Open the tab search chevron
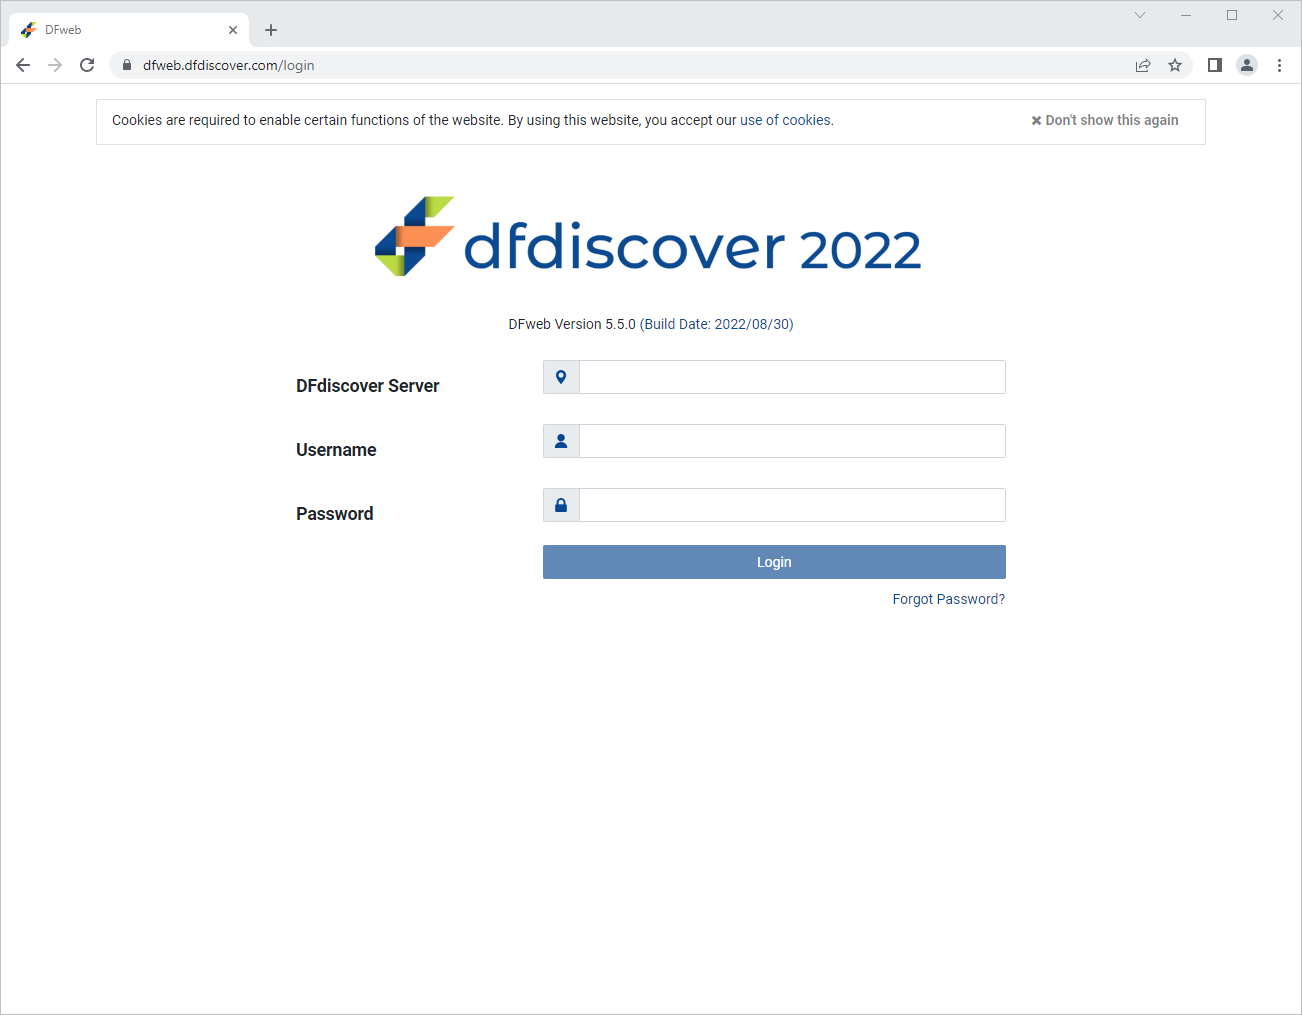The width and height of the screenshot is (1302, 1015). (x=1140, y=15)
